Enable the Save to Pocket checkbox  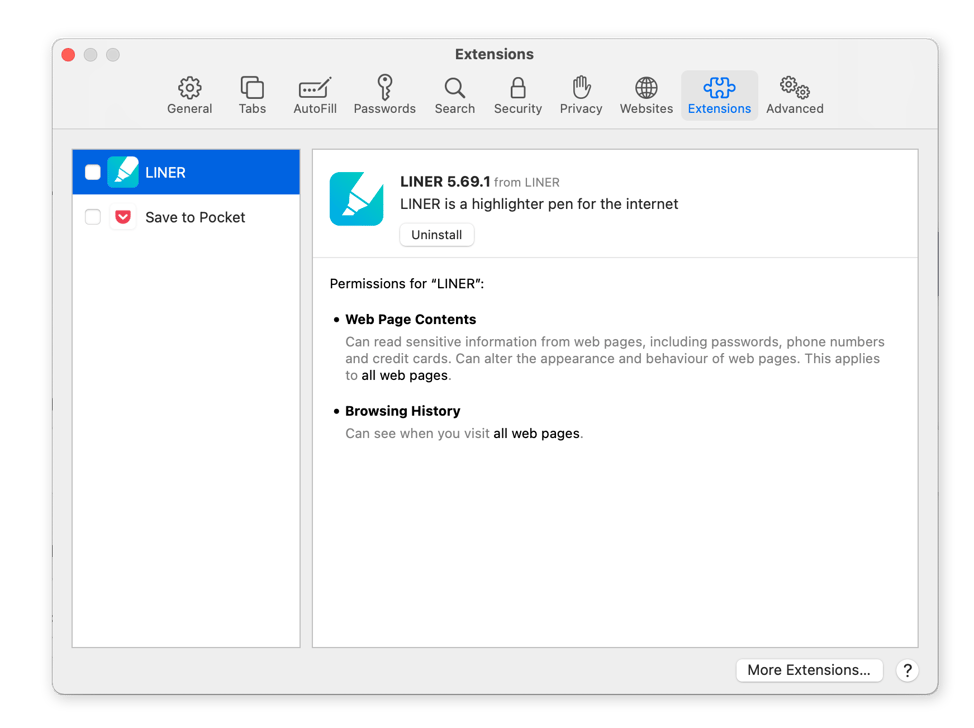(93, 217)
